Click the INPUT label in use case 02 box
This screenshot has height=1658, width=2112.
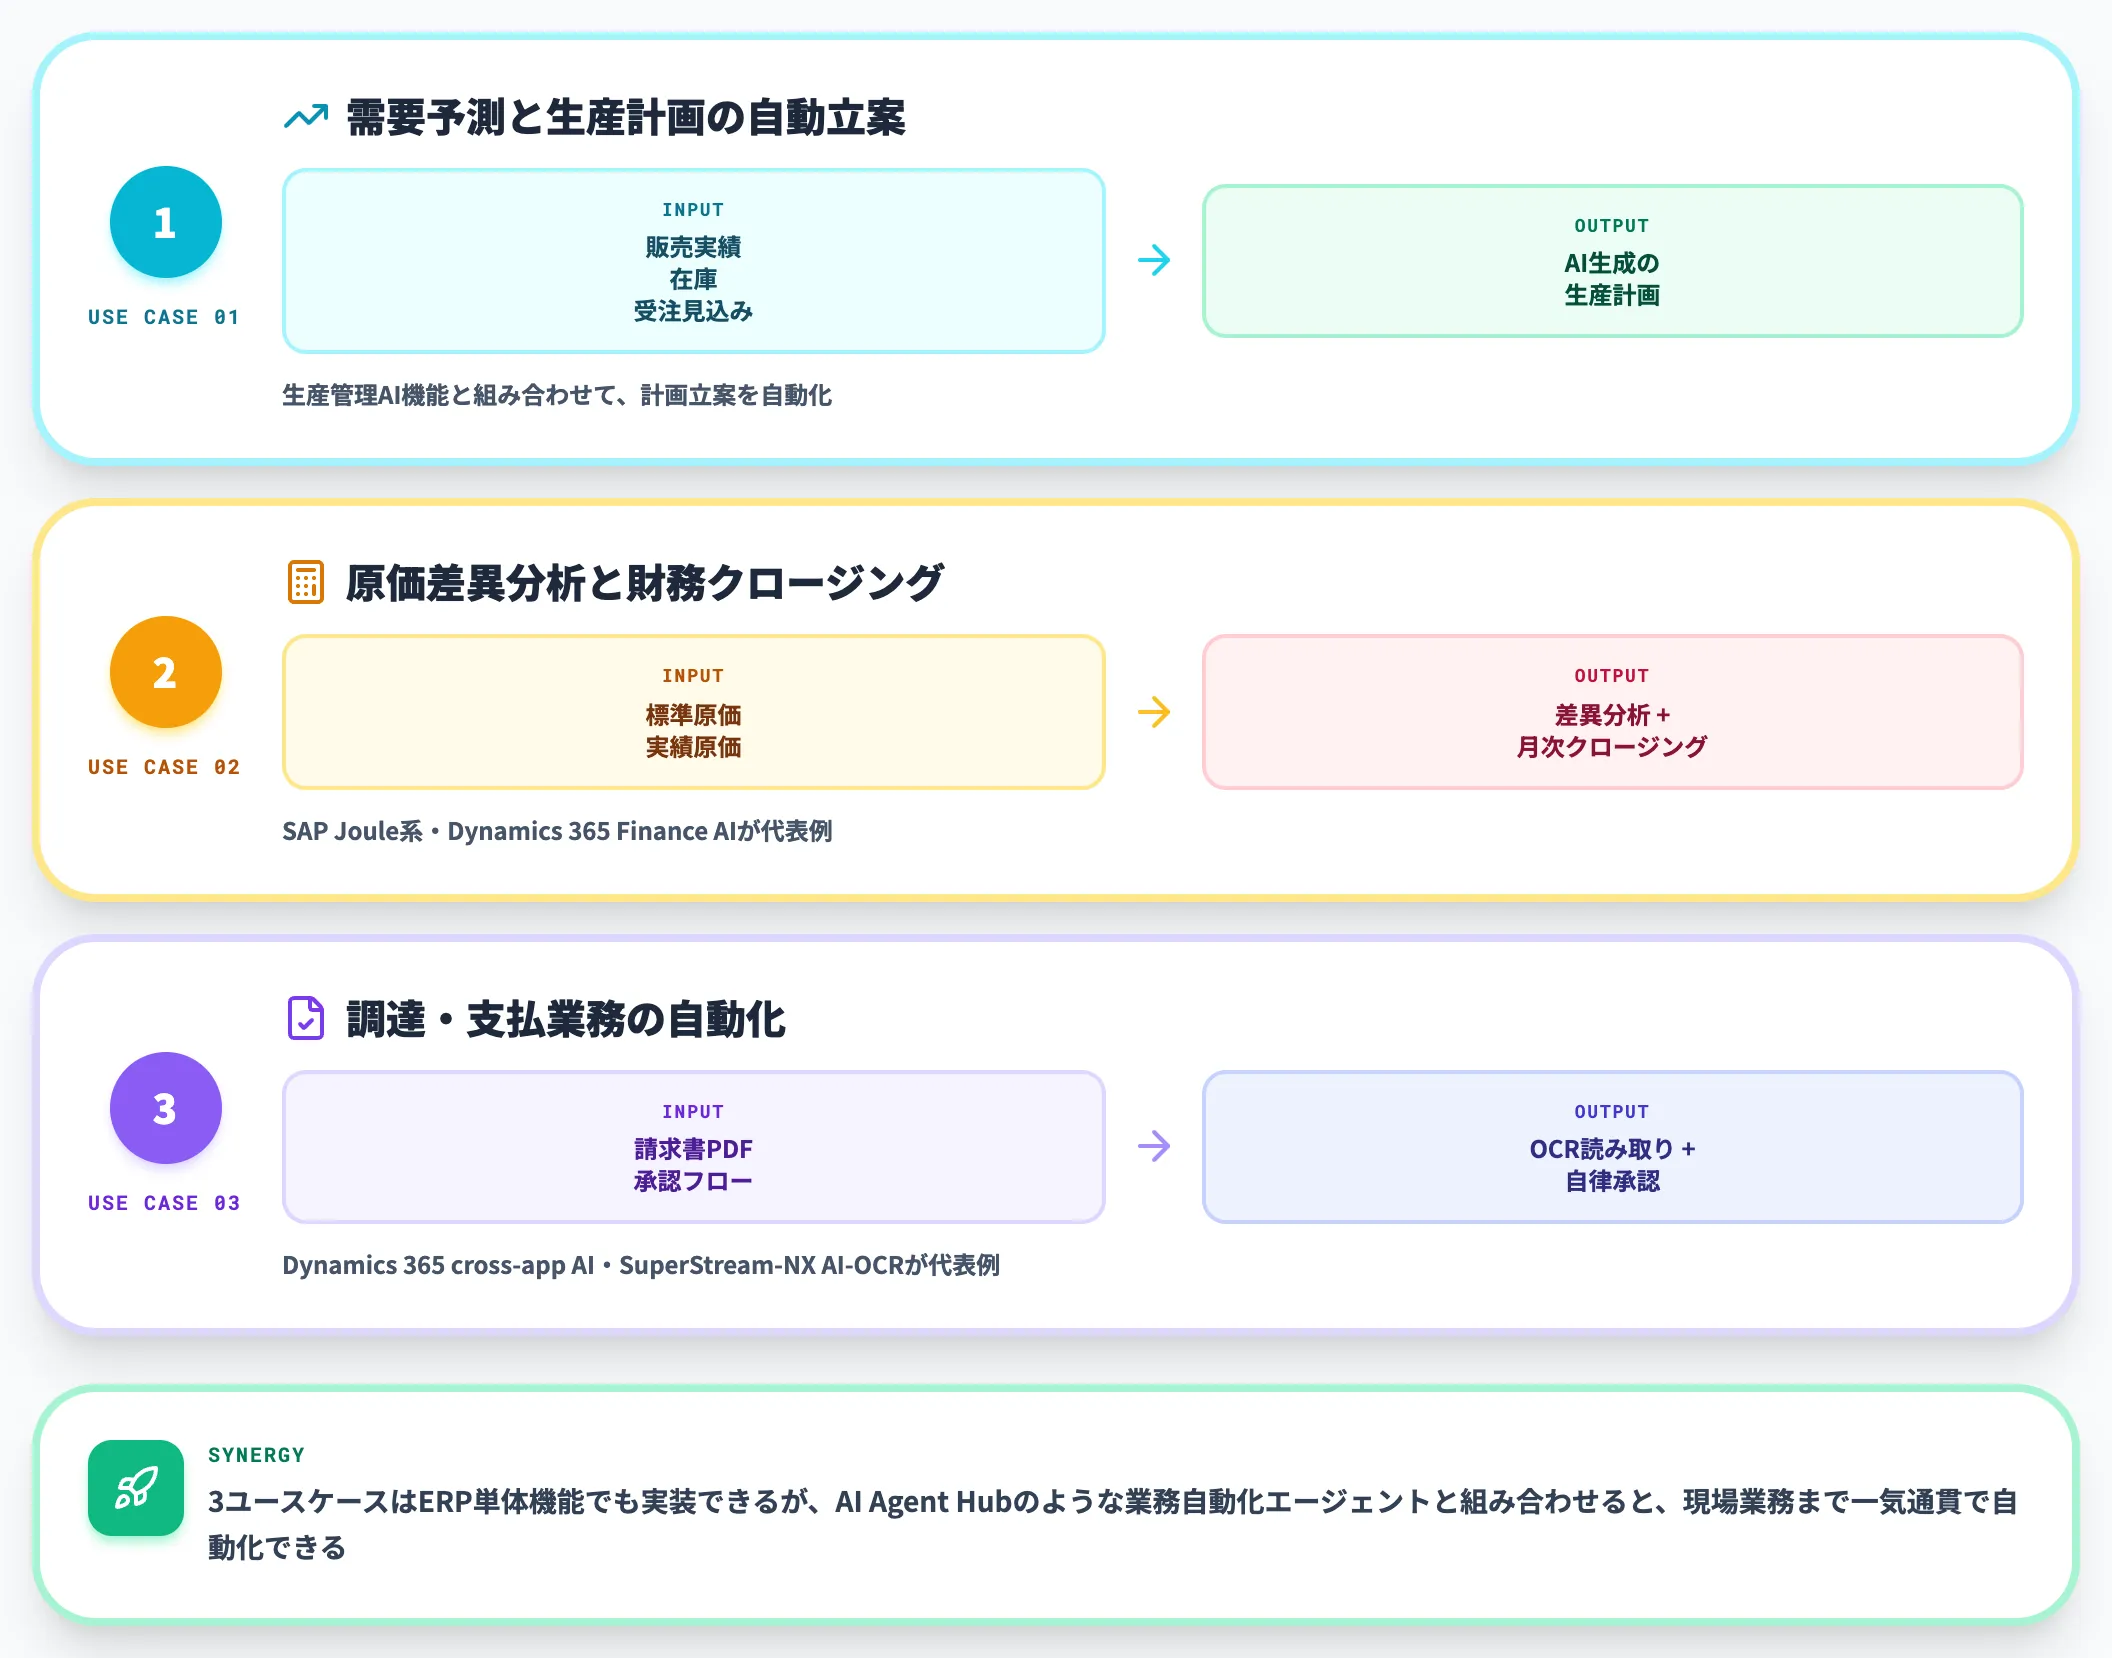coord(693,676)
